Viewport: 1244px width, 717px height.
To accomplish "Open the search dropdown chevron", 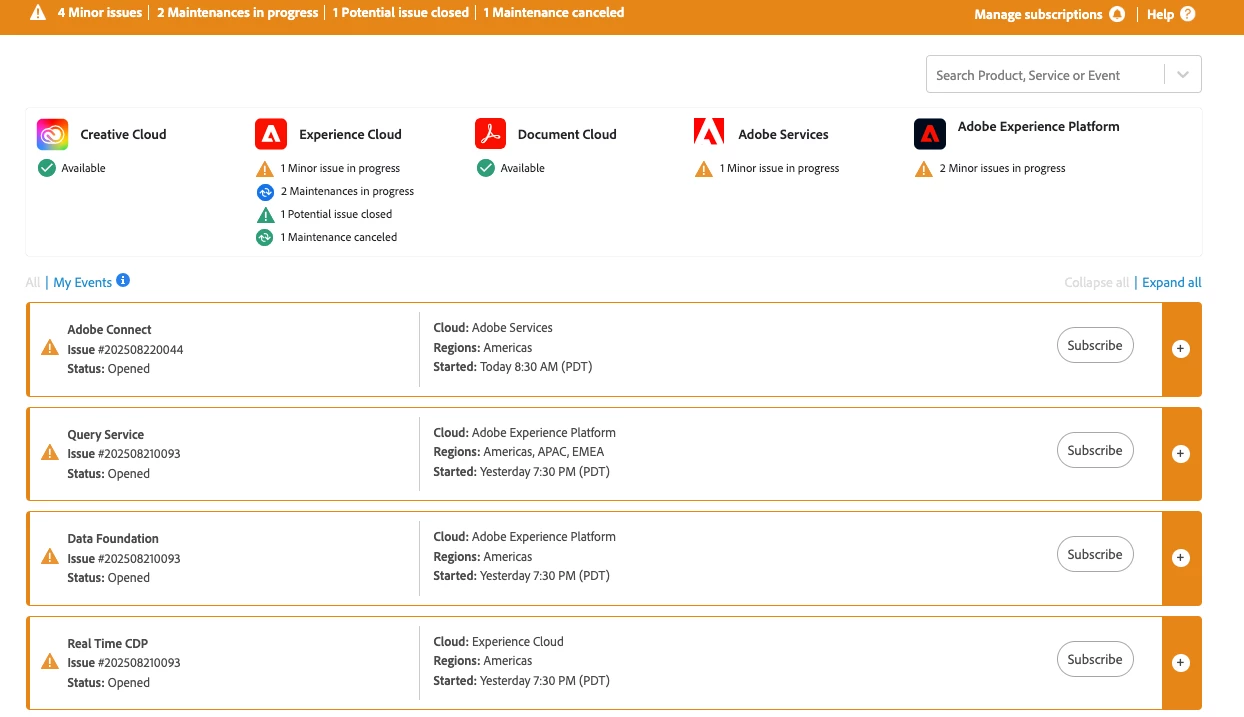I will click(x=1183, y=75).
